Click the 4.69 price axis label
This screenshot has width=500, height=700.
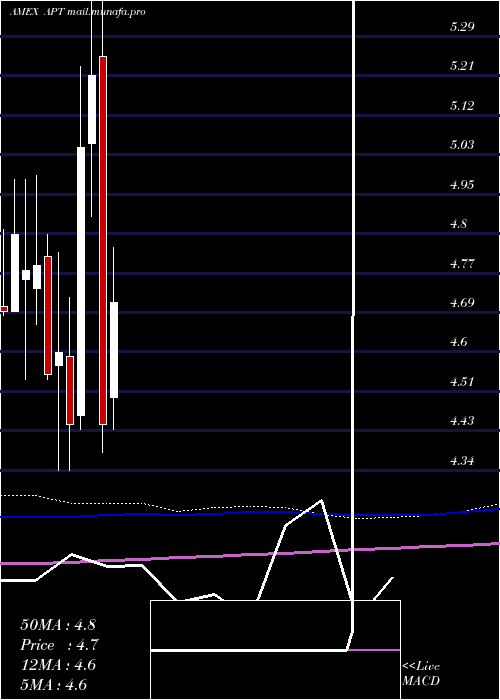(462, 303)
